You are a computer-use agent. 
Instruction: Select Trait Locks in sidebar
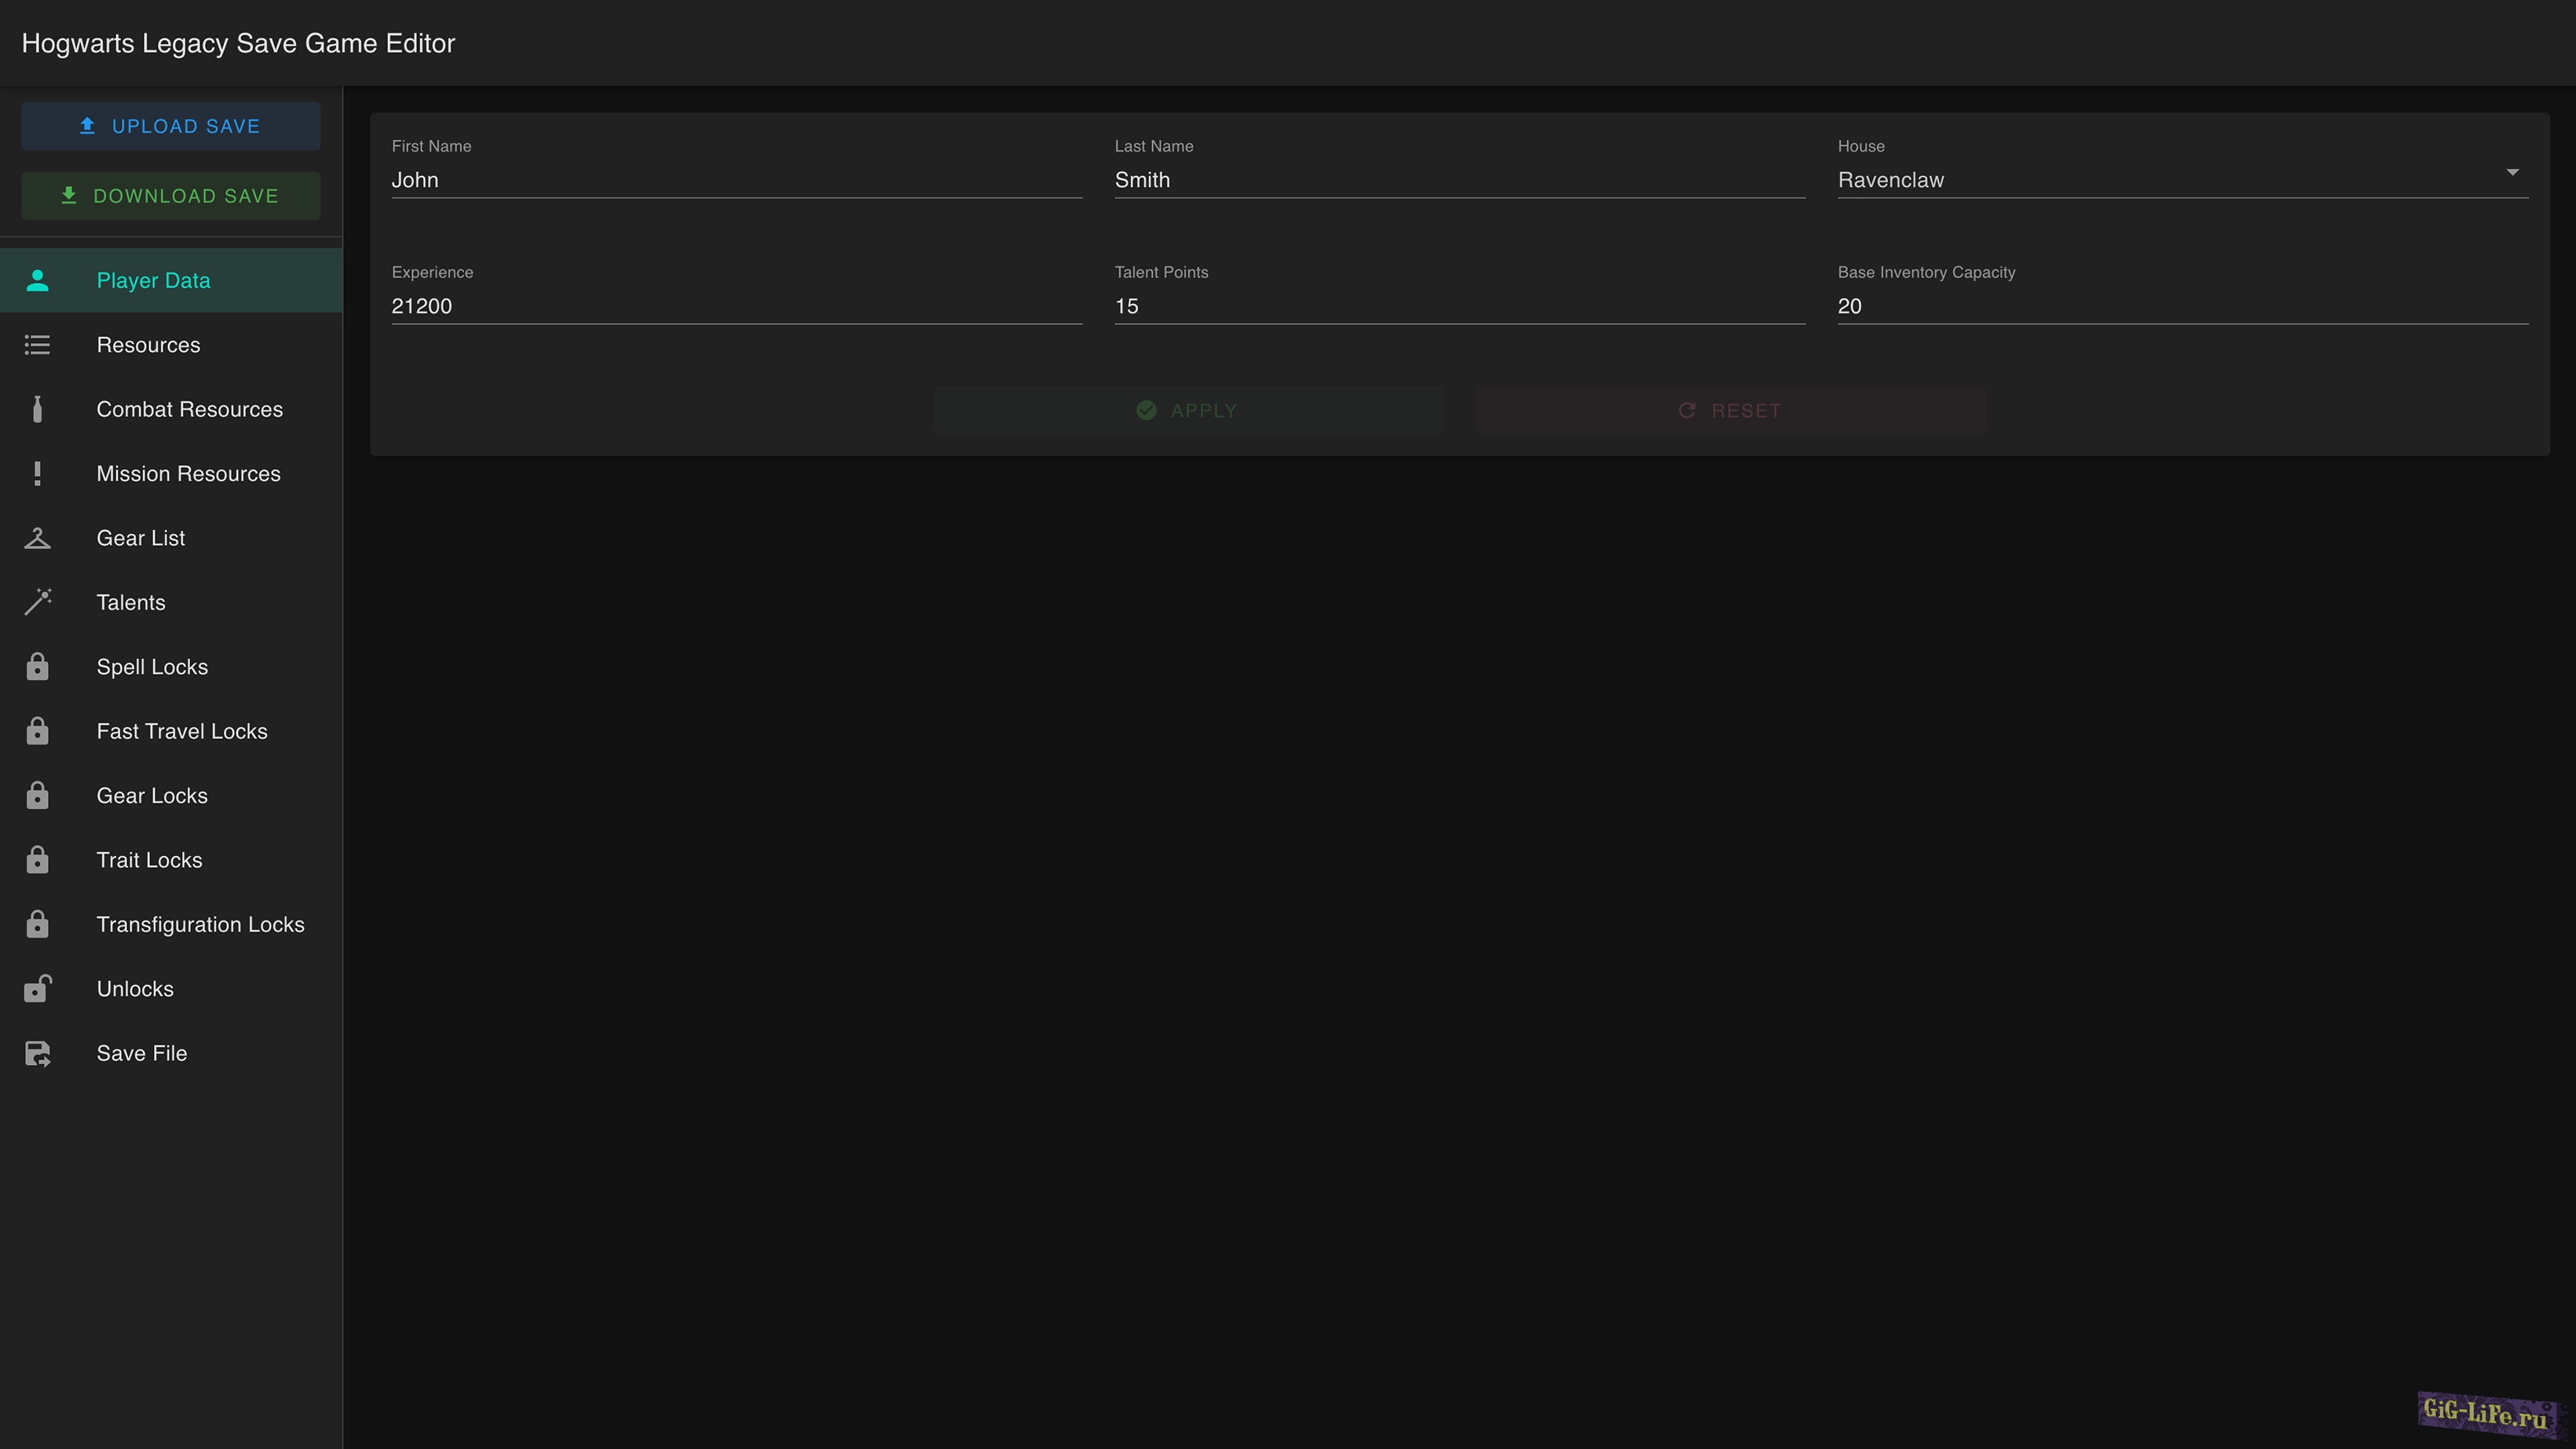149,860
